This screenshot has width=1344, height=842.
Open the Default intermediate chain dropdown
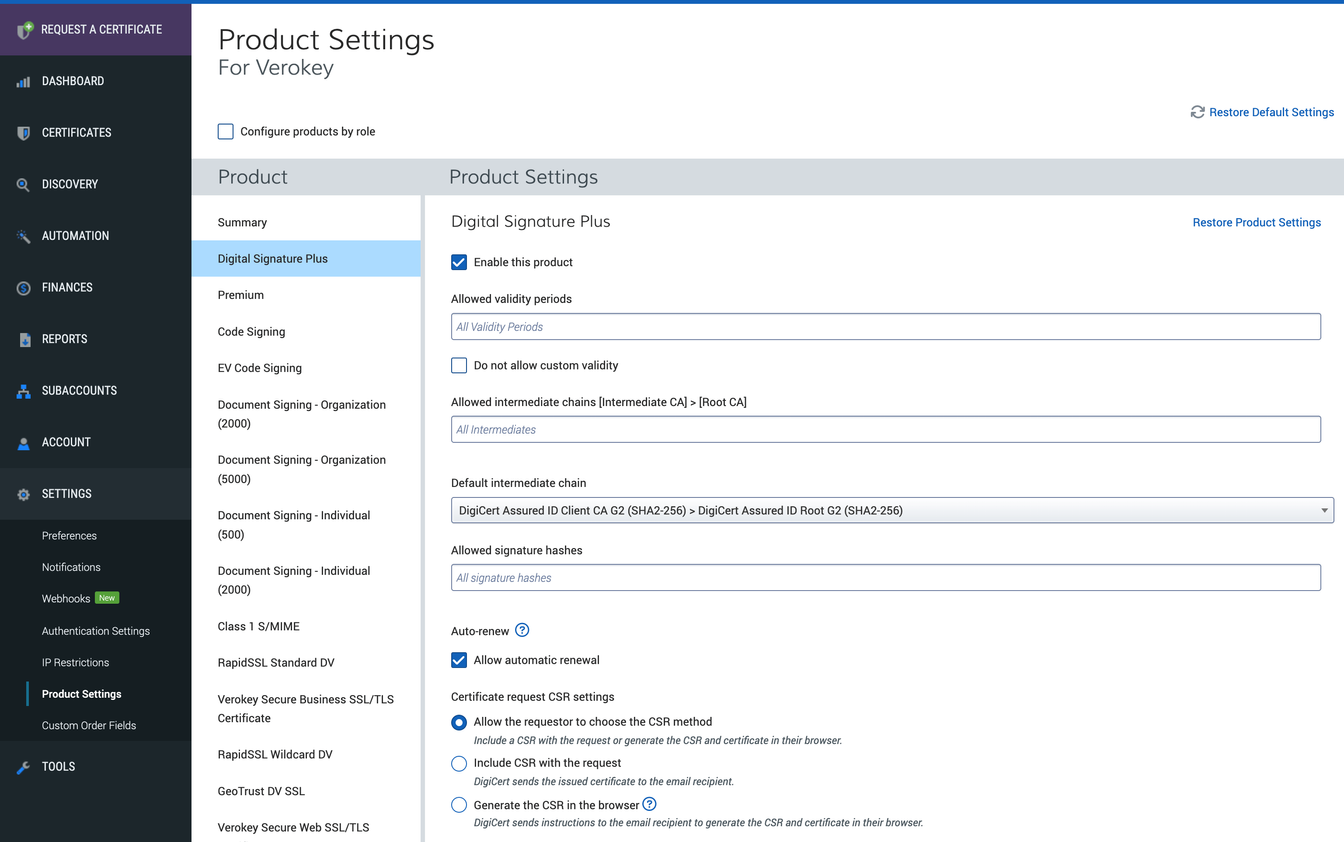click(890, 510)
